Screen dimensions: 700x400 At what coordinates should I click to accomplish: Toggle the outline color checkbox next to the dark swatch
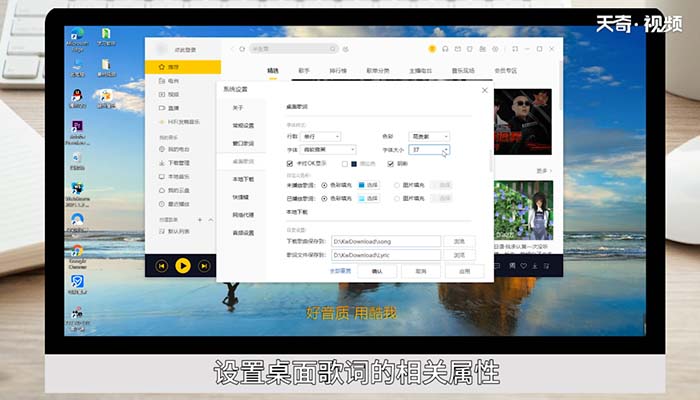[345, 164]
